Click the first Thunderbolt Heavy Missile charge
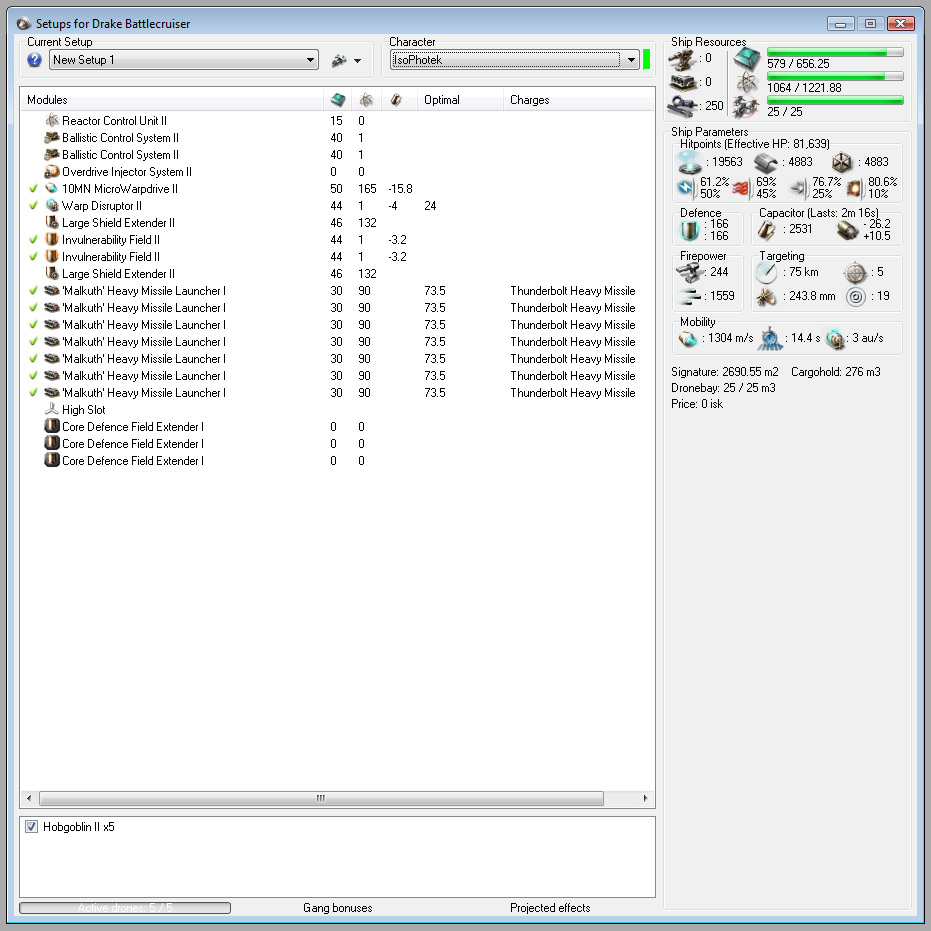The height and width of the screenshot is (931, 931). pyautogui.click(x=572, y=291)
